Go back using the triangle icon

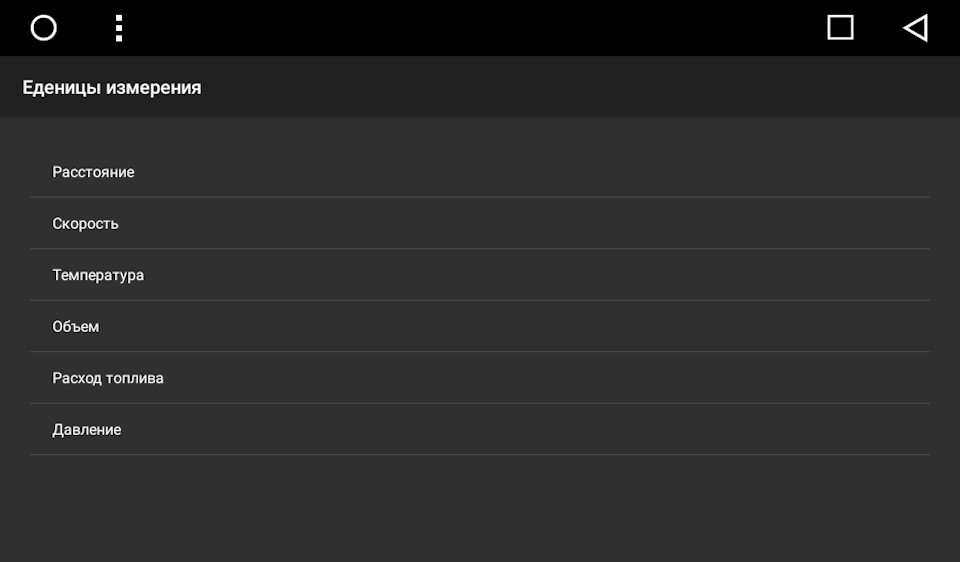[916, 28]
